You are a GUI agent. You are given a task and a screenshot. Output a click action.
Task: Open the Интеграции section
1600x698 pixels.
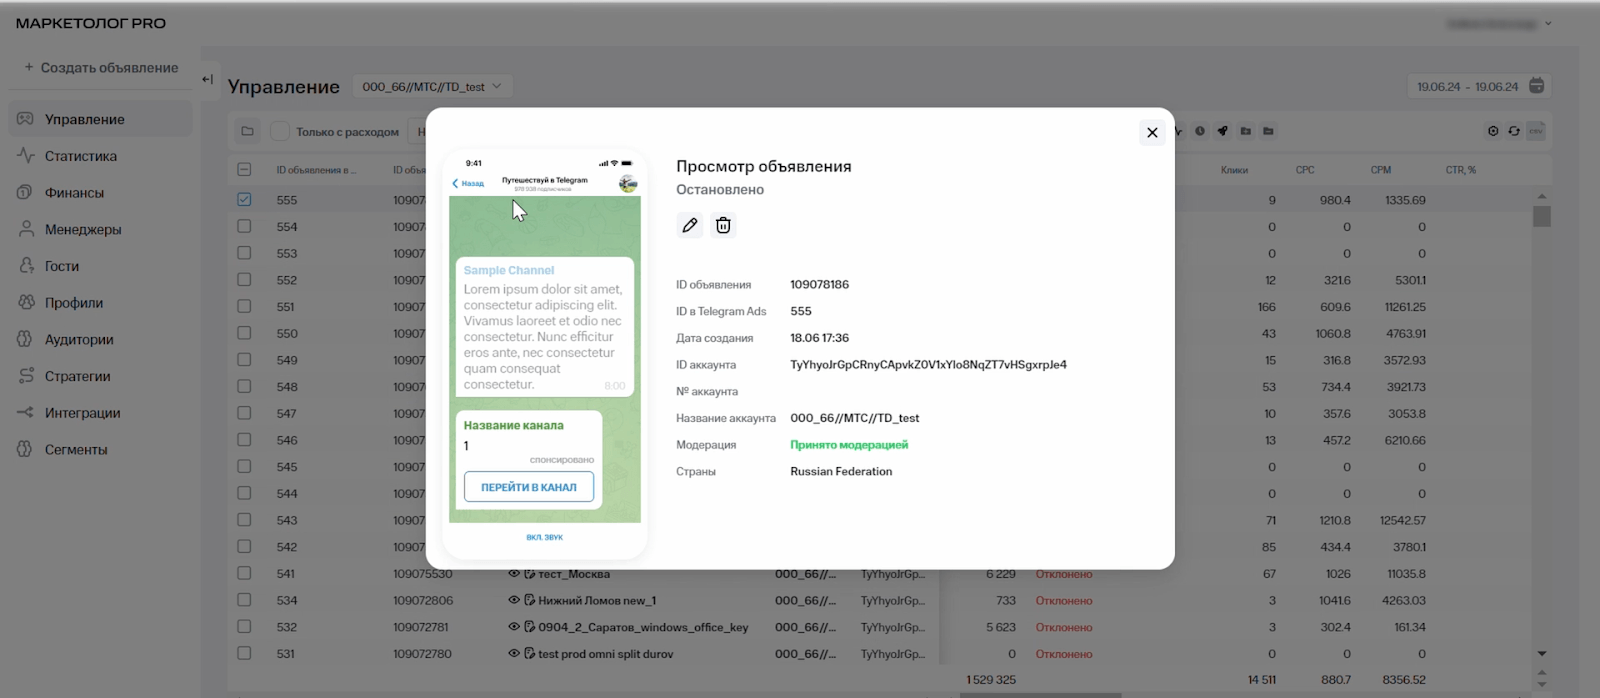click(x=100, y=413)
